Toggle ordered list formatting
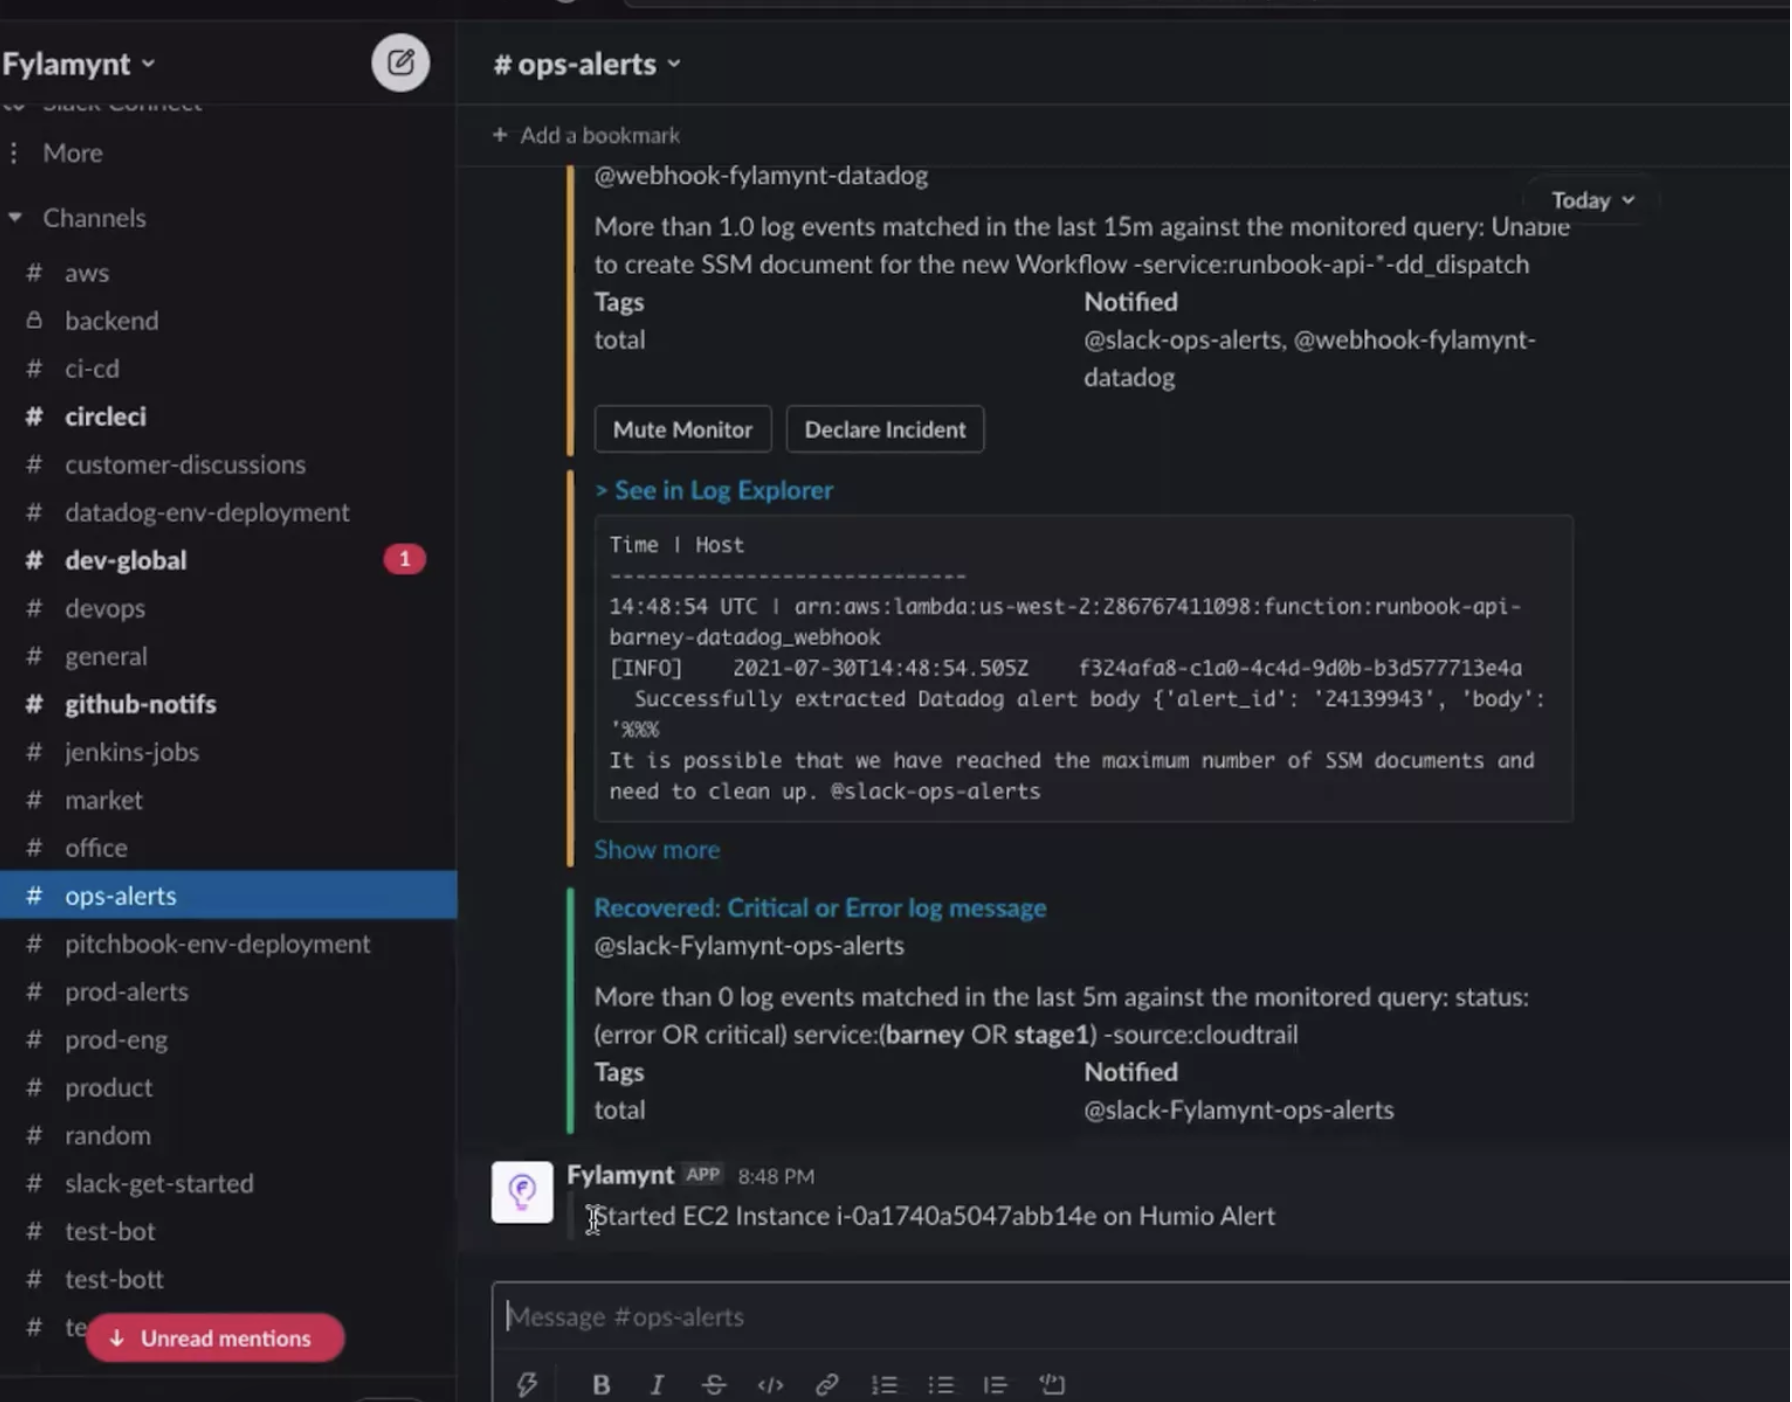This screenshot has width=1792, height=1402. pos(884,1384)
